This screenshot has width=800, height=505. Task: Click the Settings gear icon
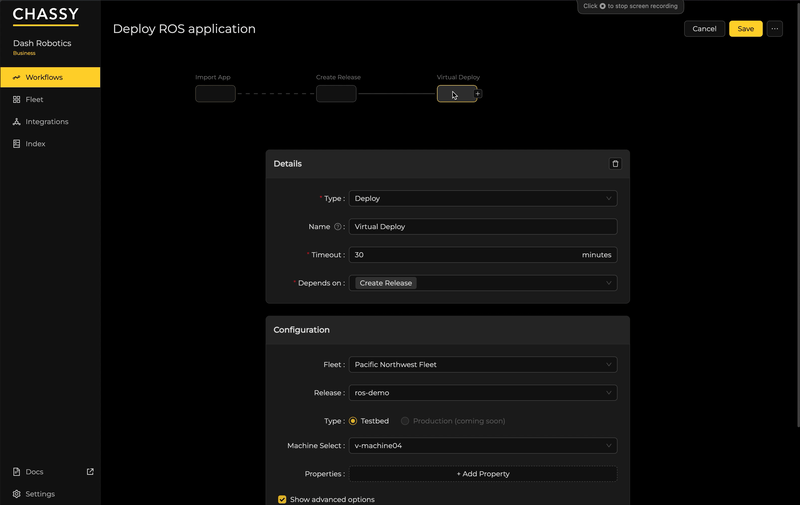(x=16, y=494)
